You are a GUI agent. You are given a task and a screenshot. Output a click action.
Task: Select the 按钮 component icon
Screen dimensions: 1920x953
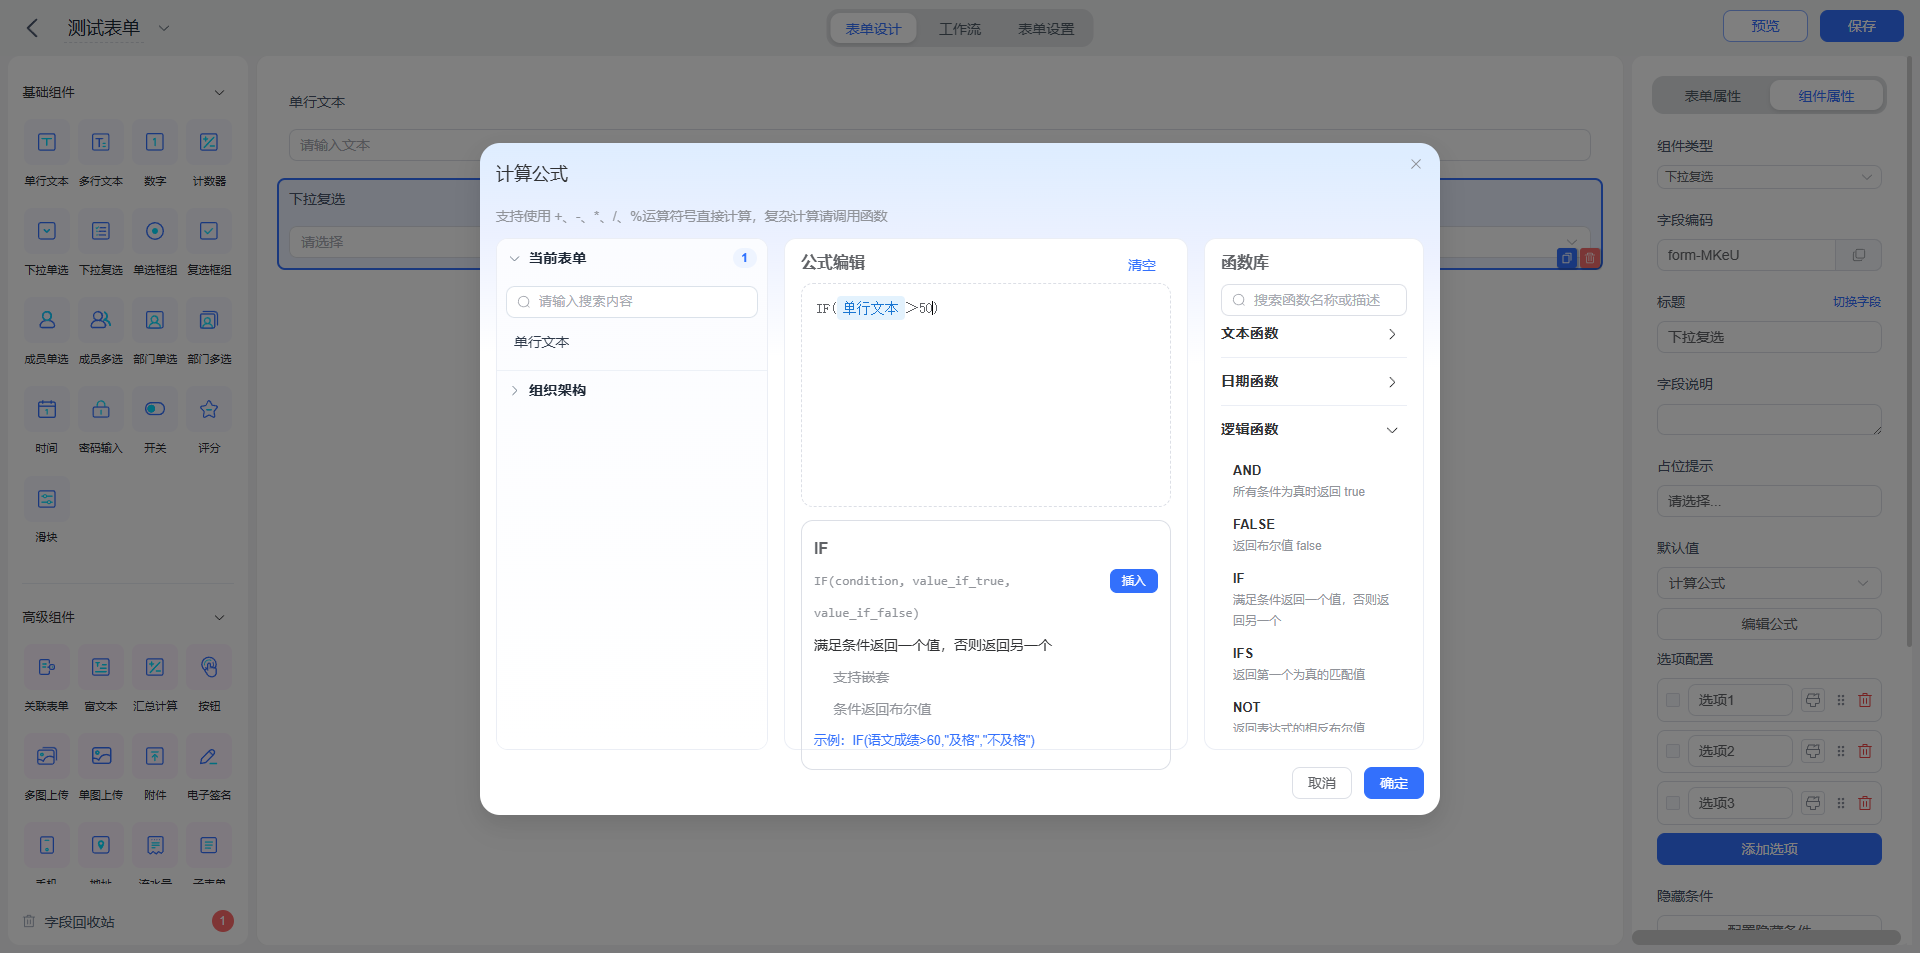(x=209, y=668)
